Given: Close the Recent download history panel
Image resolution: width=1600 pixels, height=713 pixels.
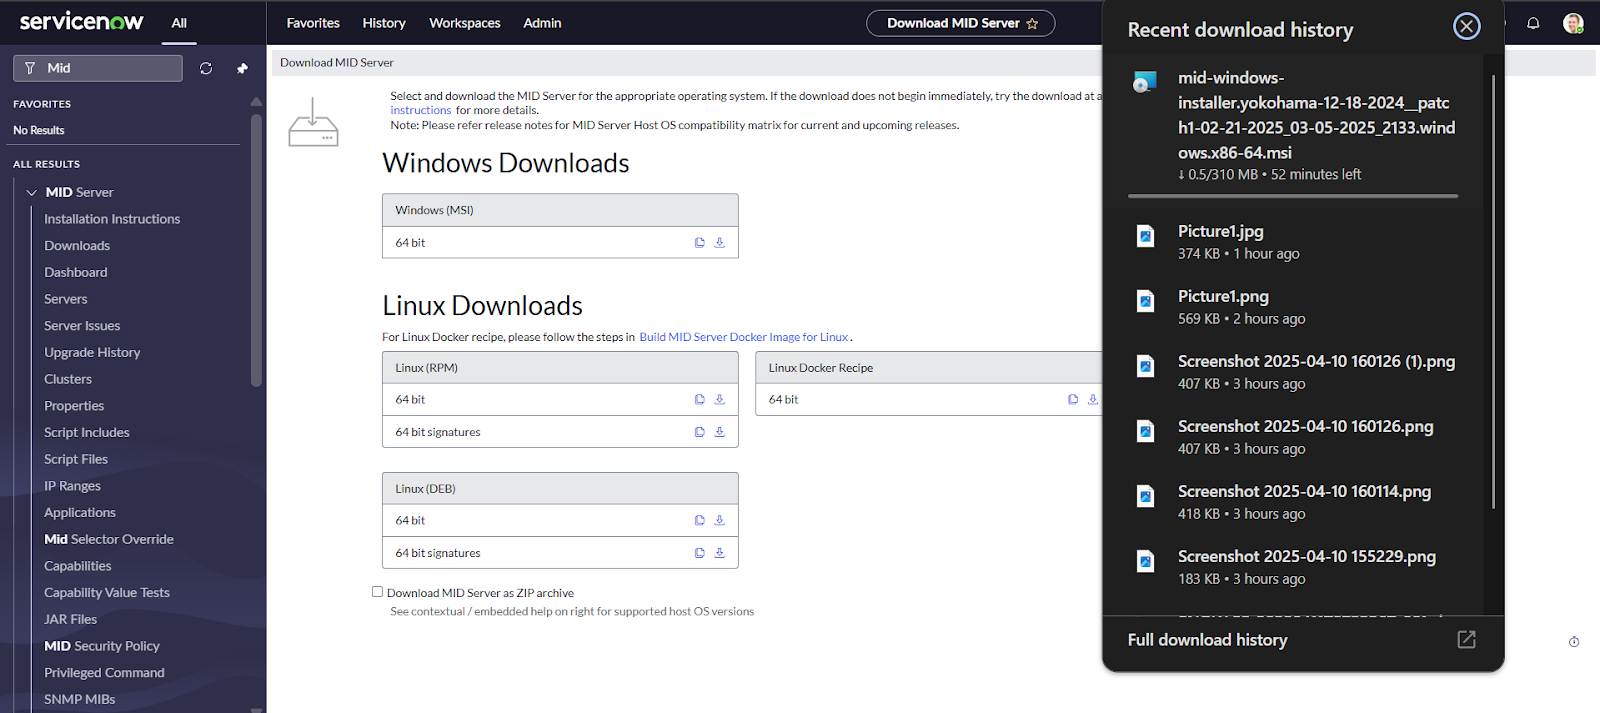Looking at the screenshot, I should pyautogui.click(x=1466, y=26).
